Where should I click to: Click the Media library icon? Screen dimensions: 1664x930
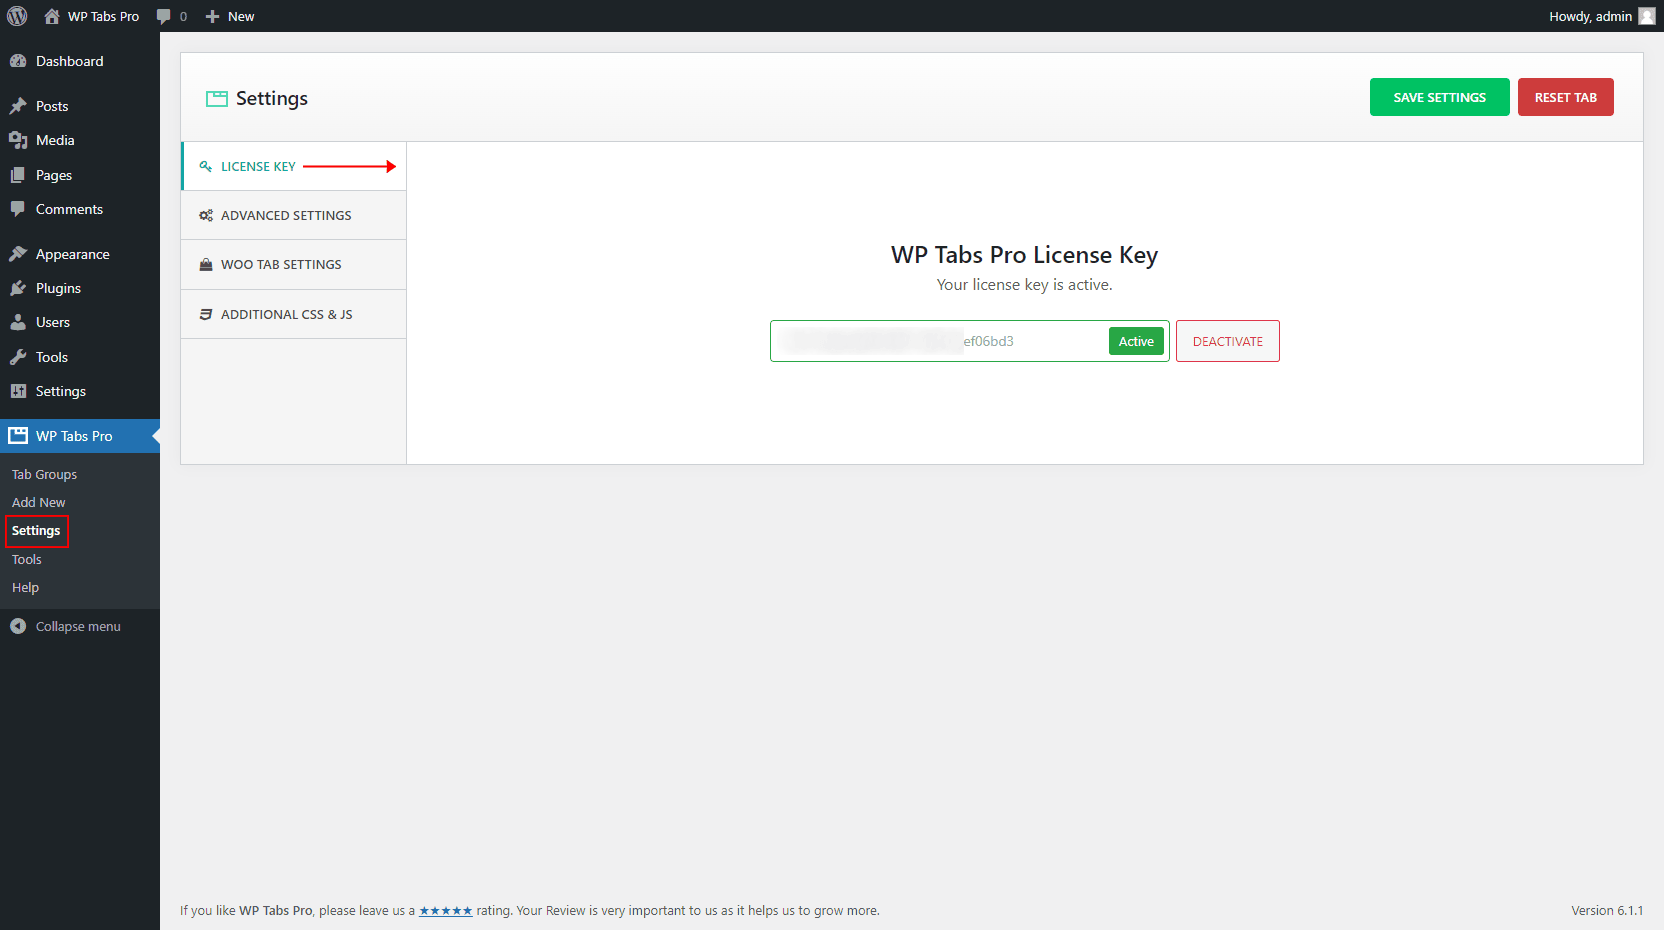point(18,140)
